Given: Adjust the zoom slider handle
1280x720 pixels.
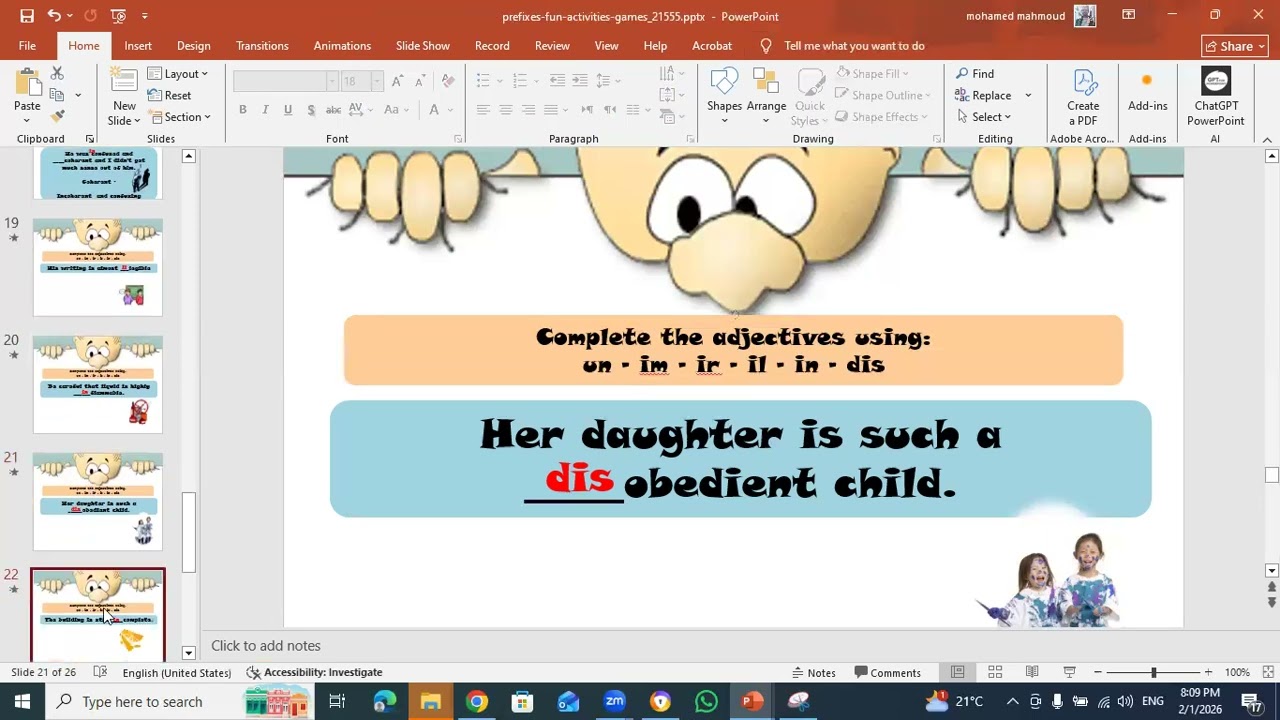Looking at the screenshot, I should coord(1153,672).
